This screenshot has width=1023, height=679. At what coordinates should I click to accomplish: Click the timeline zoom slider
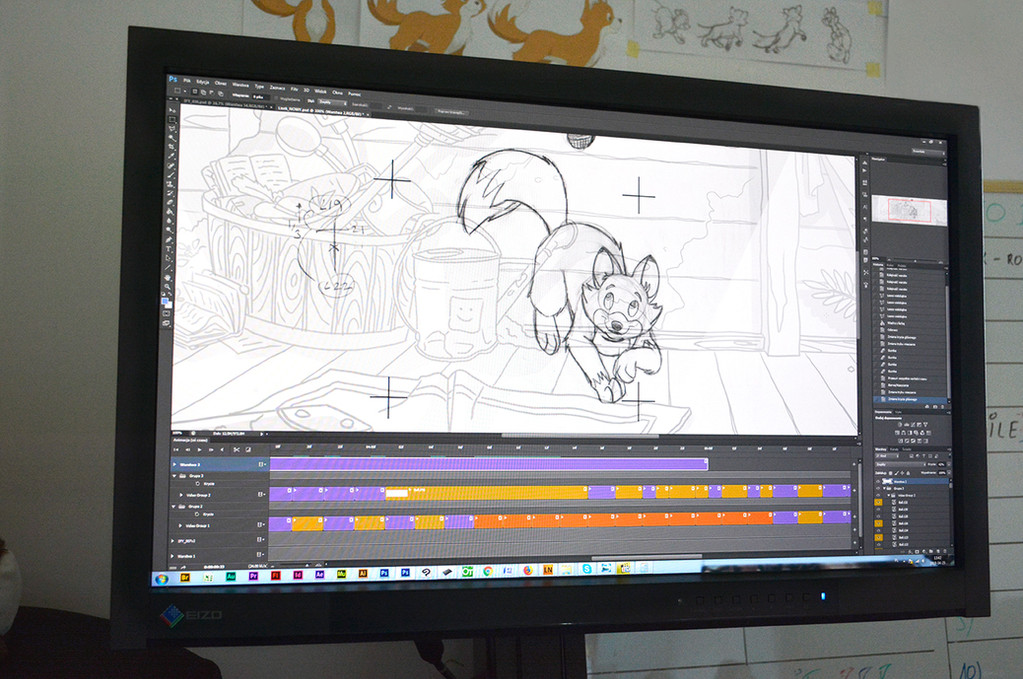coord(296,565)
